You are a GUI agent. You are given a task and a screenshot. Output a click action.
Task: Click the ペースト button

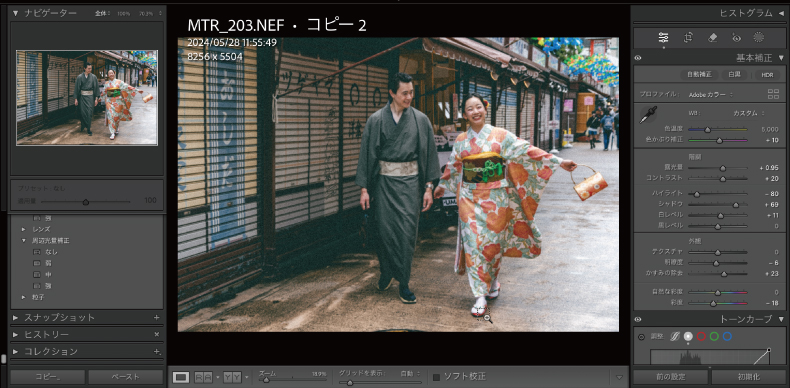126,377
